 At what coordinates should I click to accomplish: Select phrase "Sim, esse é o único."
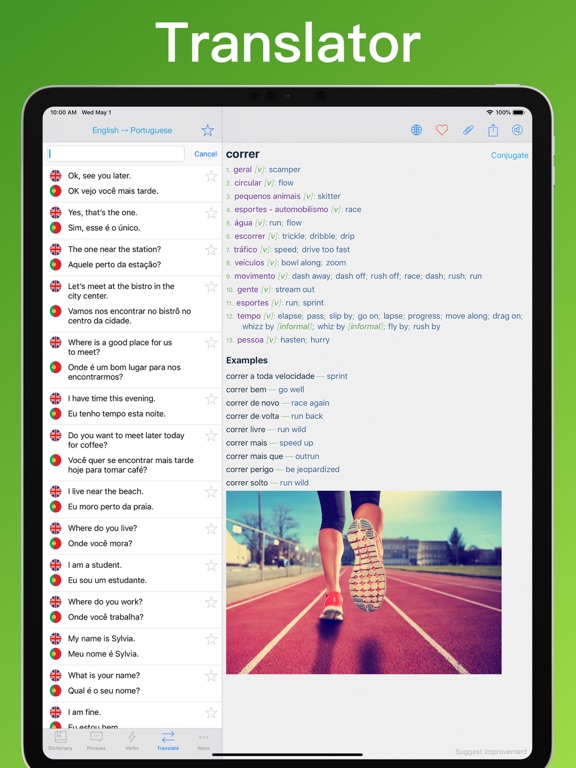point(104,228)
